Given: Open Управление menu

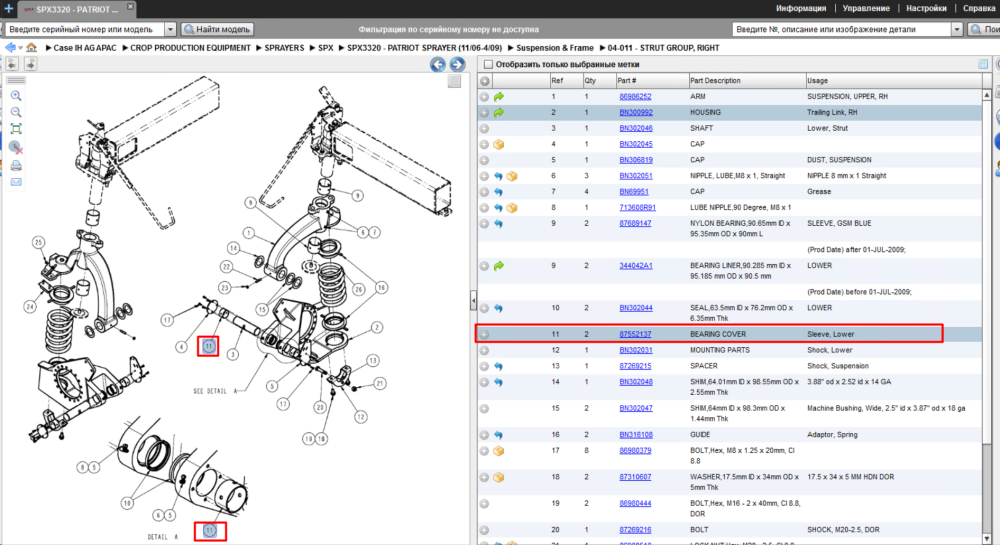Looking at the screenshot, I should tap(866, 8).
